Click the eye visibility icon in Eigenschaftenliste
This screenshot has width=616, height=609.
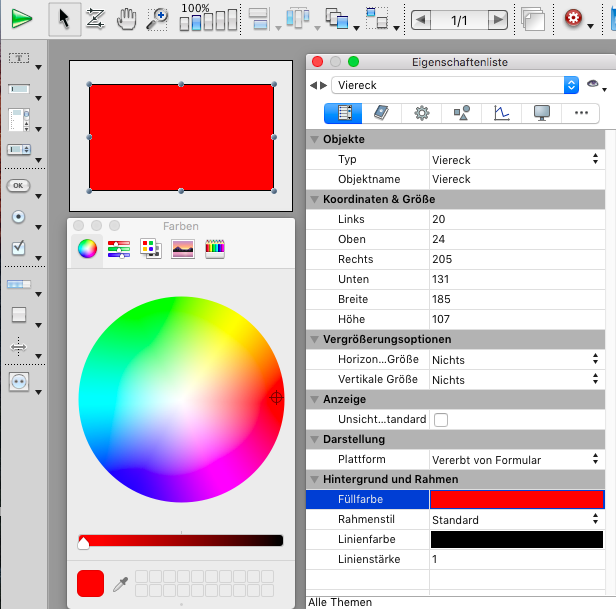coord(593,85)
